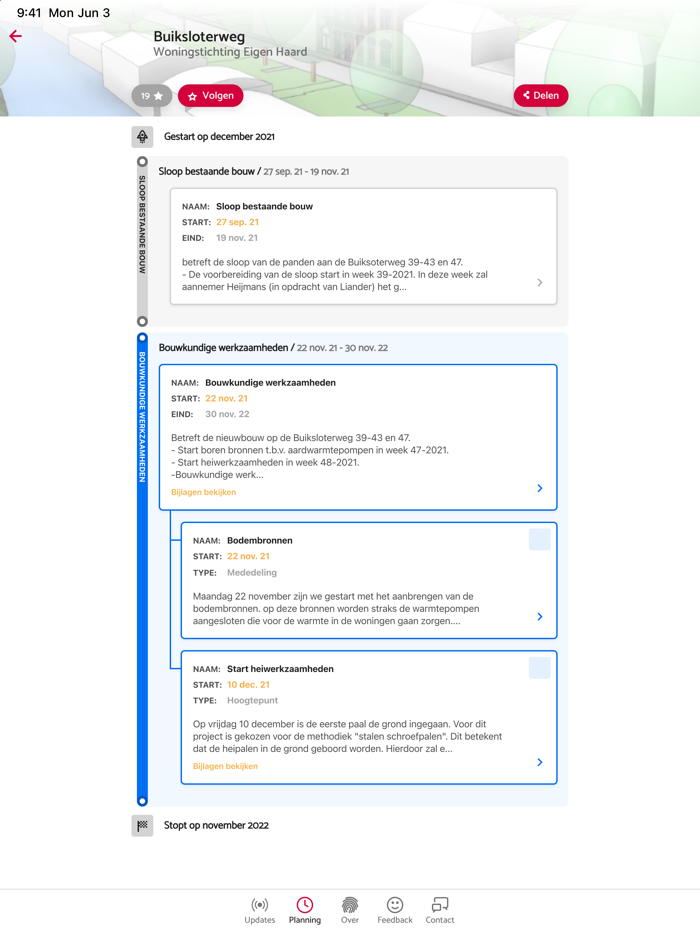Viewport: 700px width, 934px height.
Task: Tap the red back arrow
Action: coord(16,36)
